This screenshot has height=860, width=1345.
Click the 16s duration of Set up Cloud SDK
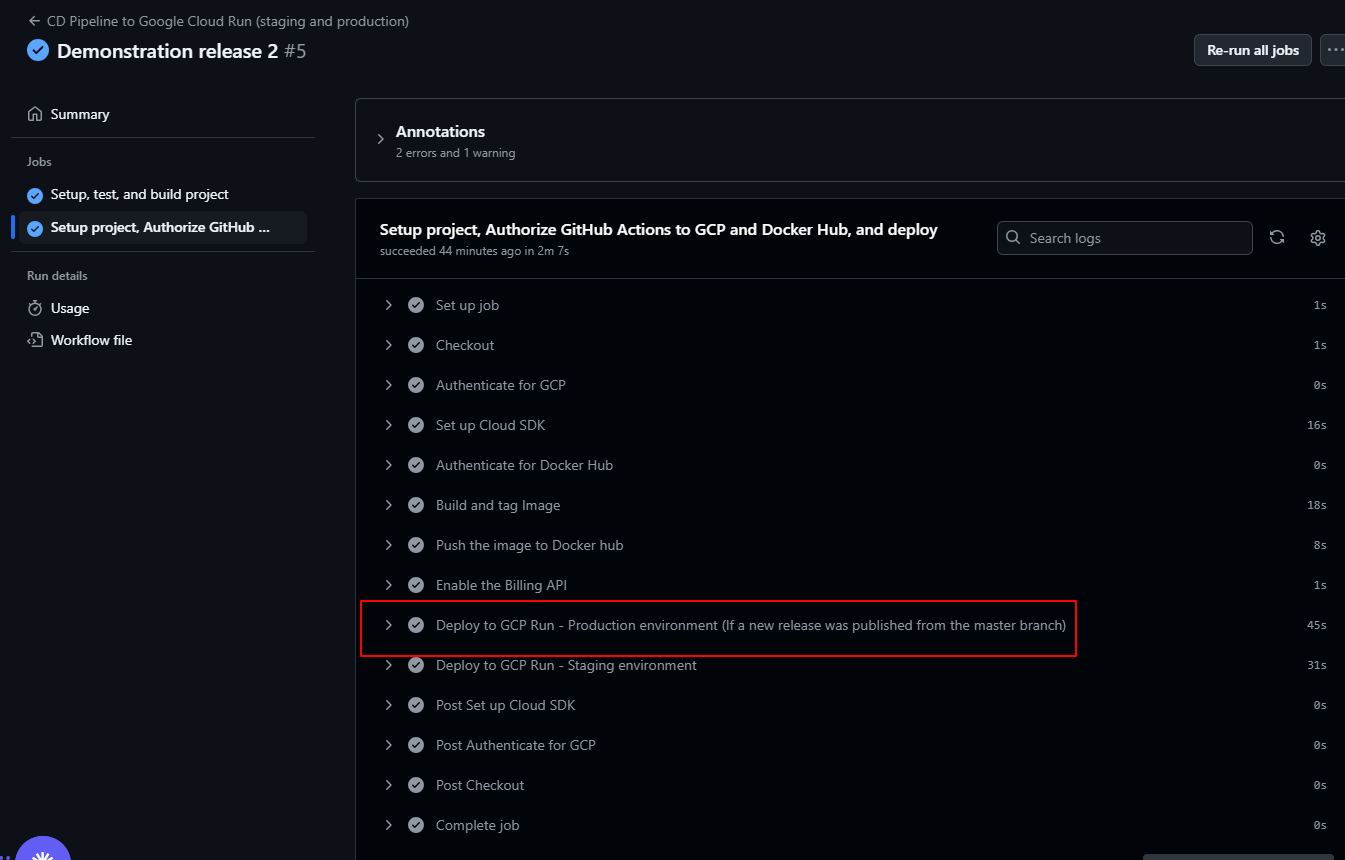[1316, 425]
